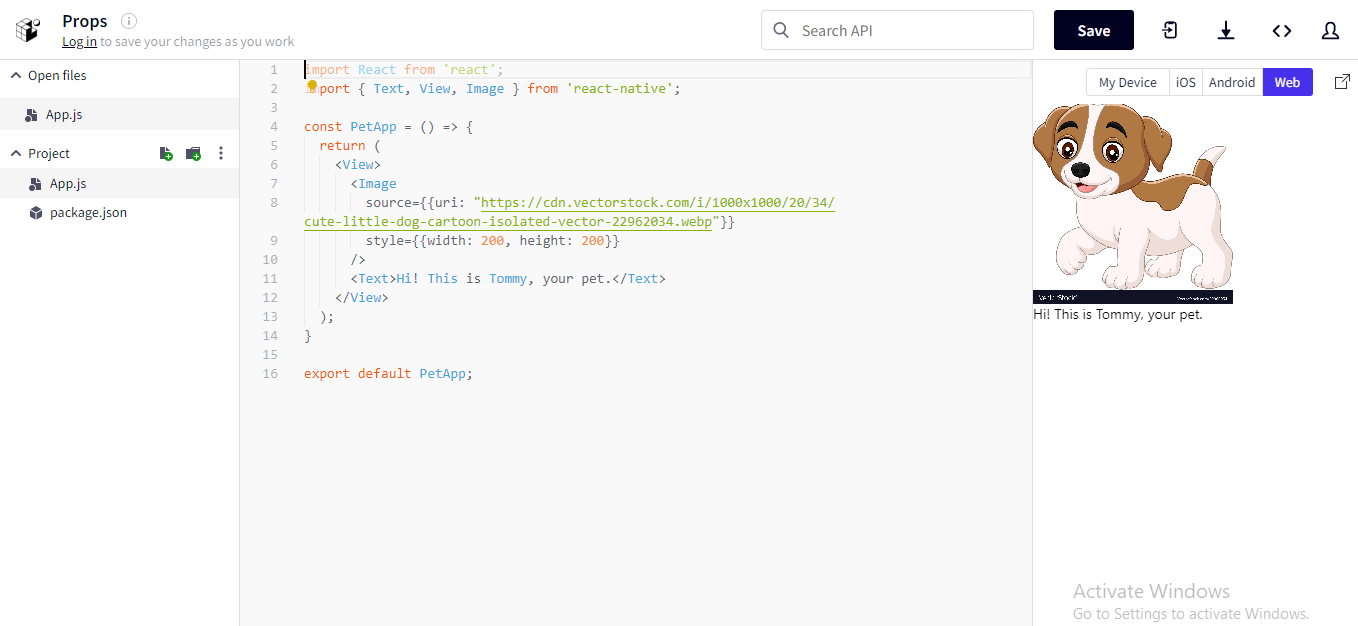The width and height of the screenshot is (1358, 626).
Task: Open embed code with the angle brackets icon
Action: pyautogui.click(x=1282, y=31)
